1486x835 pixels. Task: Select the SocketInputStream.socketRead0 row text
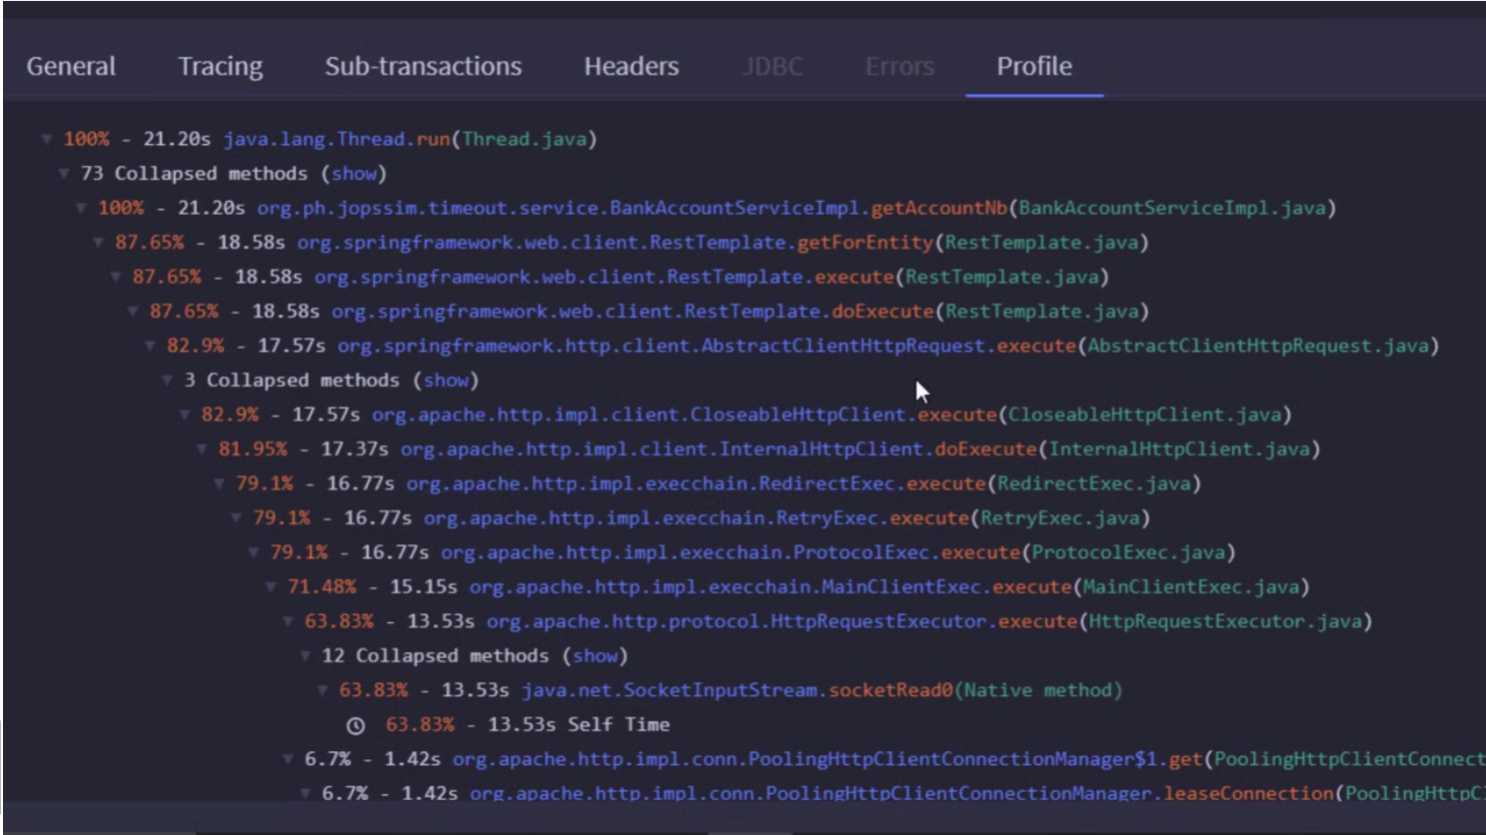[x=731, y=690]
